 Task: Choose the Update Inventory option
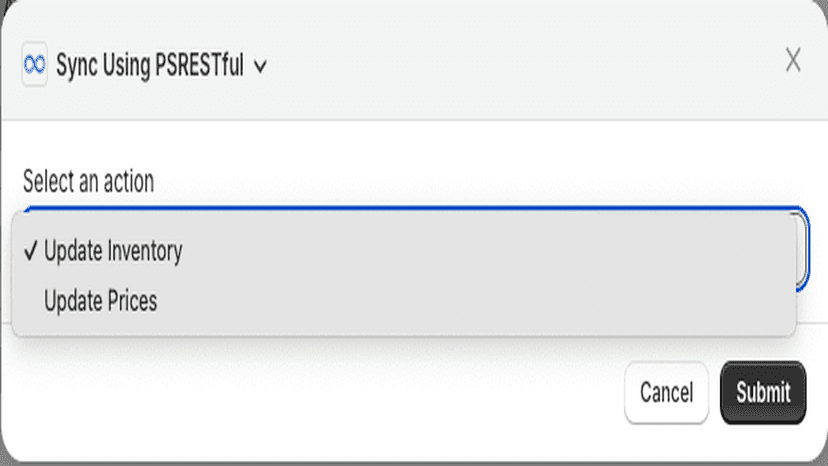point(403,251)
